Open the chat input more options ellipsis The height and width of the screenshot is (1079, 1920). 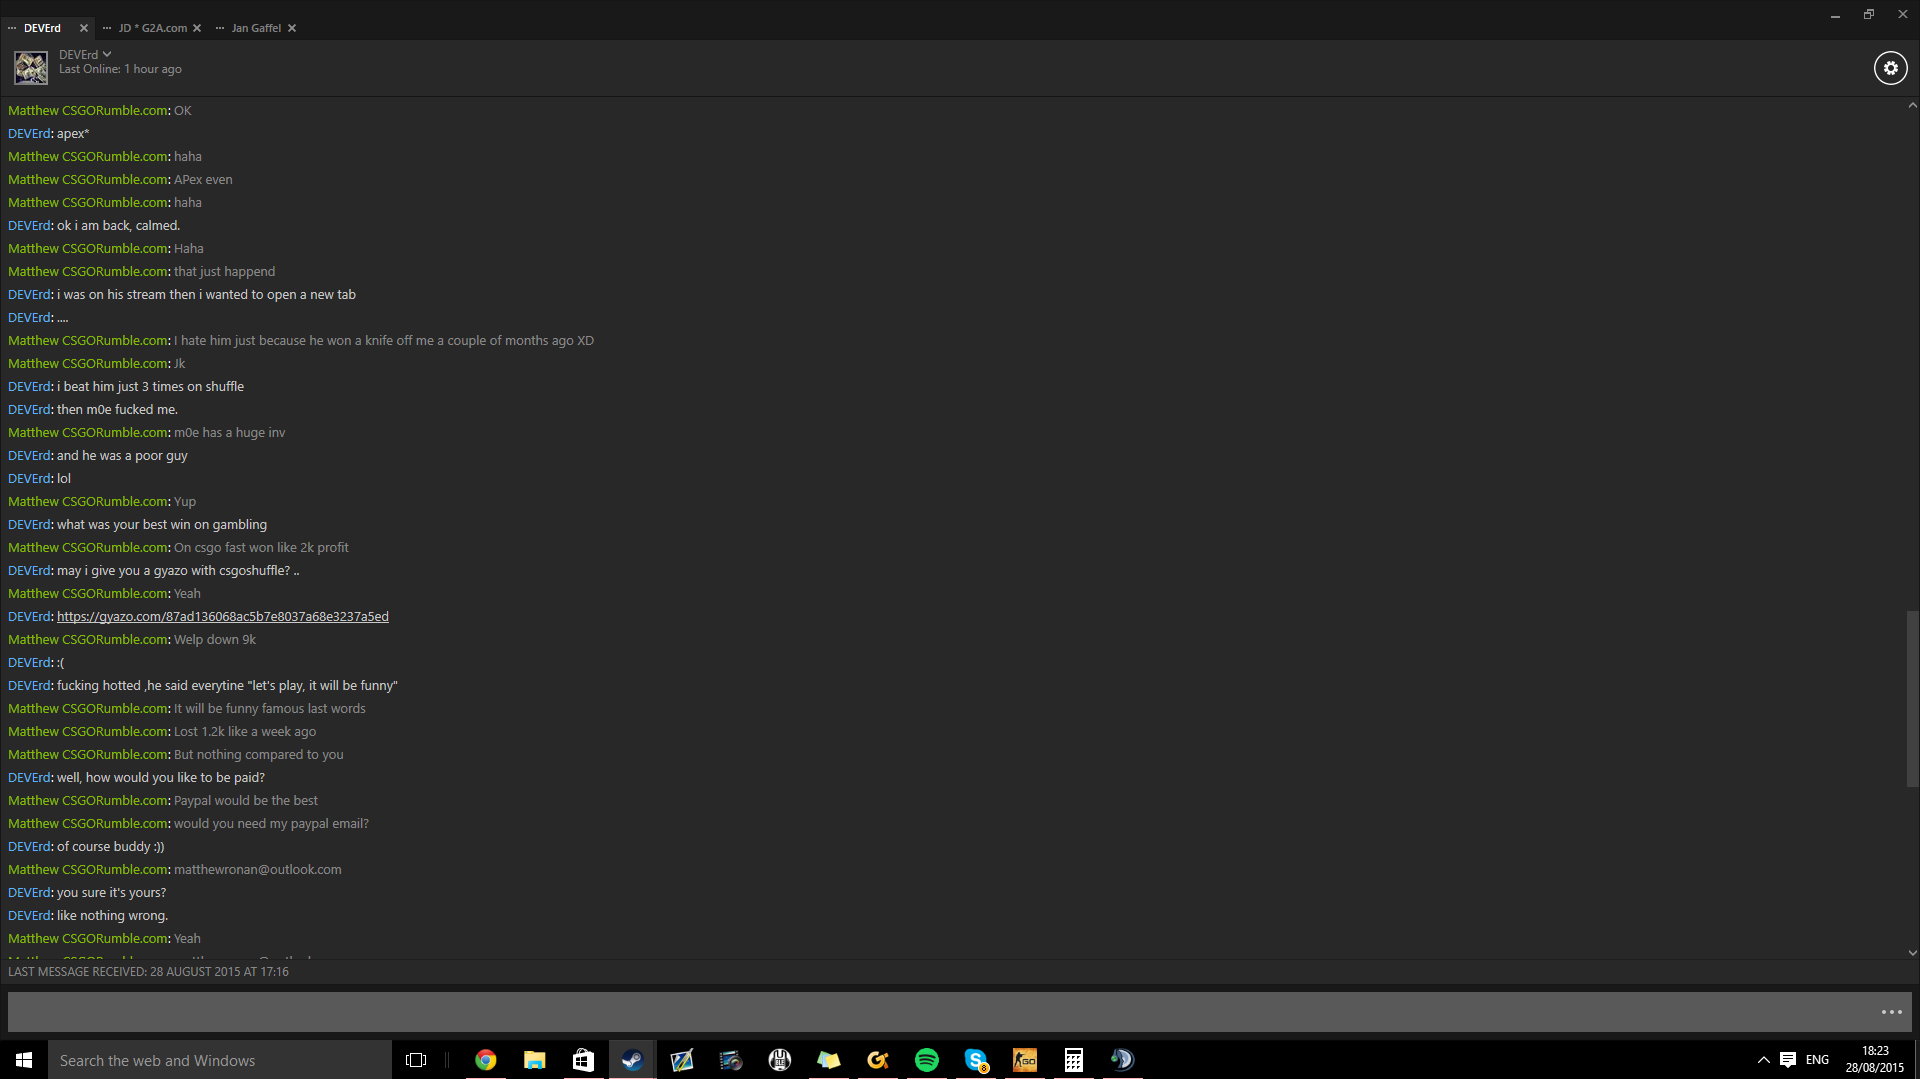point(1891,1012)
